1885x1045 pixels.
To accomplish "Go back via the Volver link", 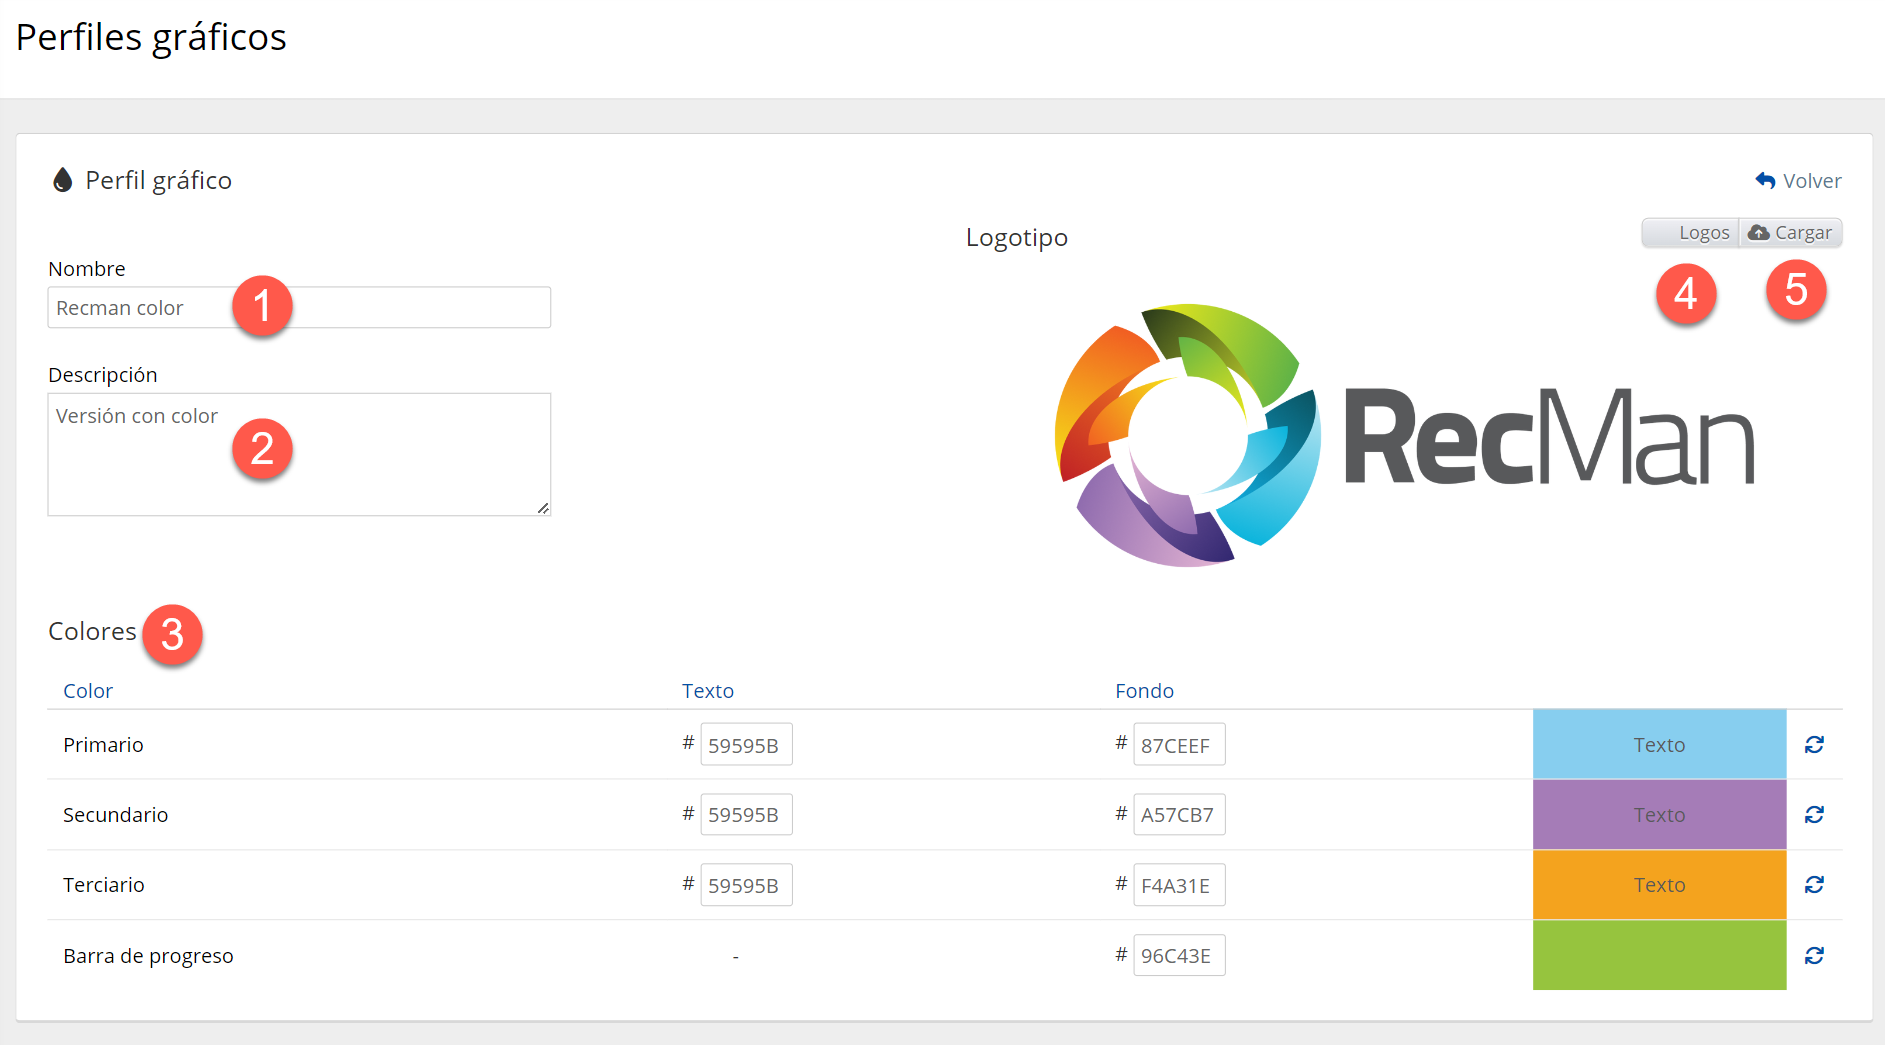I will (1798, 181).
